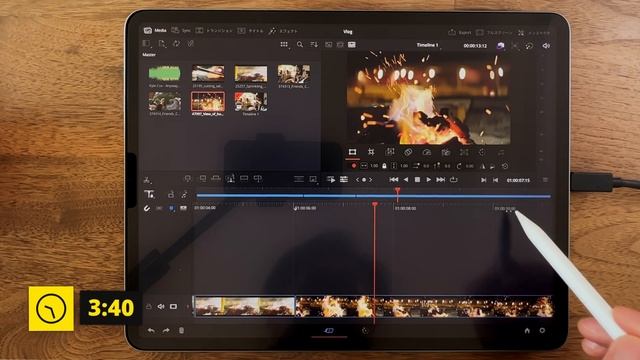Click the undo arrow

coord(151,330)
